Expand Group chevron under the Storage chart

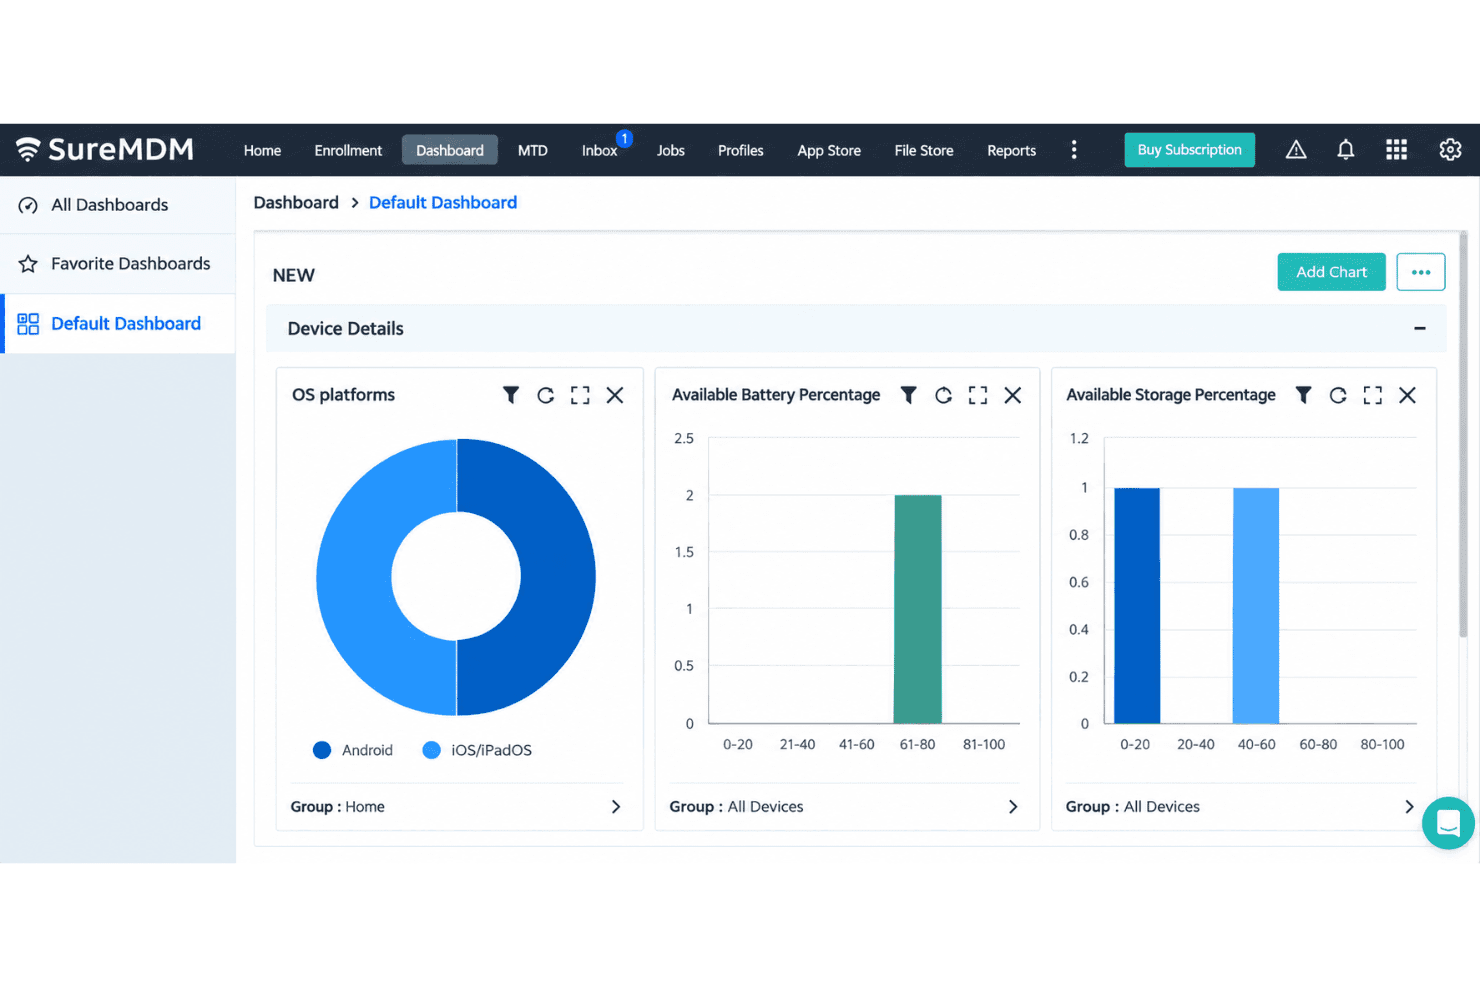coord(1409,807)
